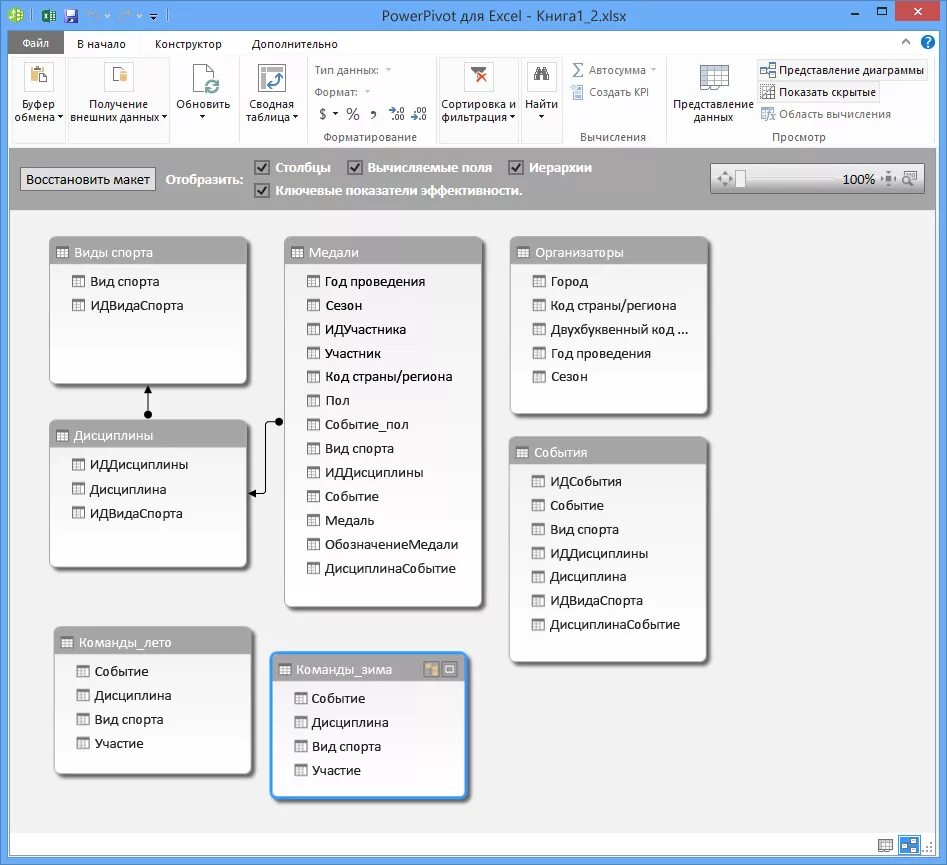Click the Help question mark icon
Image resolution: width=947 pixels, height=865 pixels.
[927, 42]
